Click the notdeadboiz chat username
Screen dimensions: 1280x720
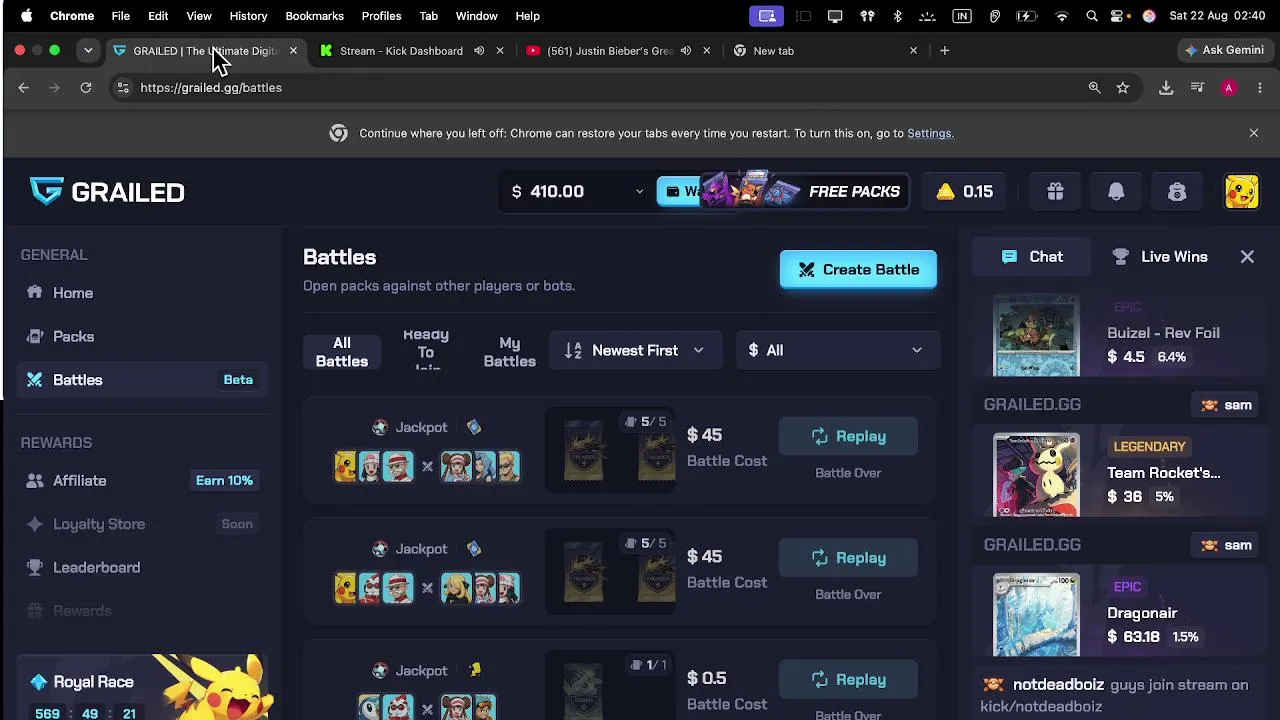(x=1058, y=685)
